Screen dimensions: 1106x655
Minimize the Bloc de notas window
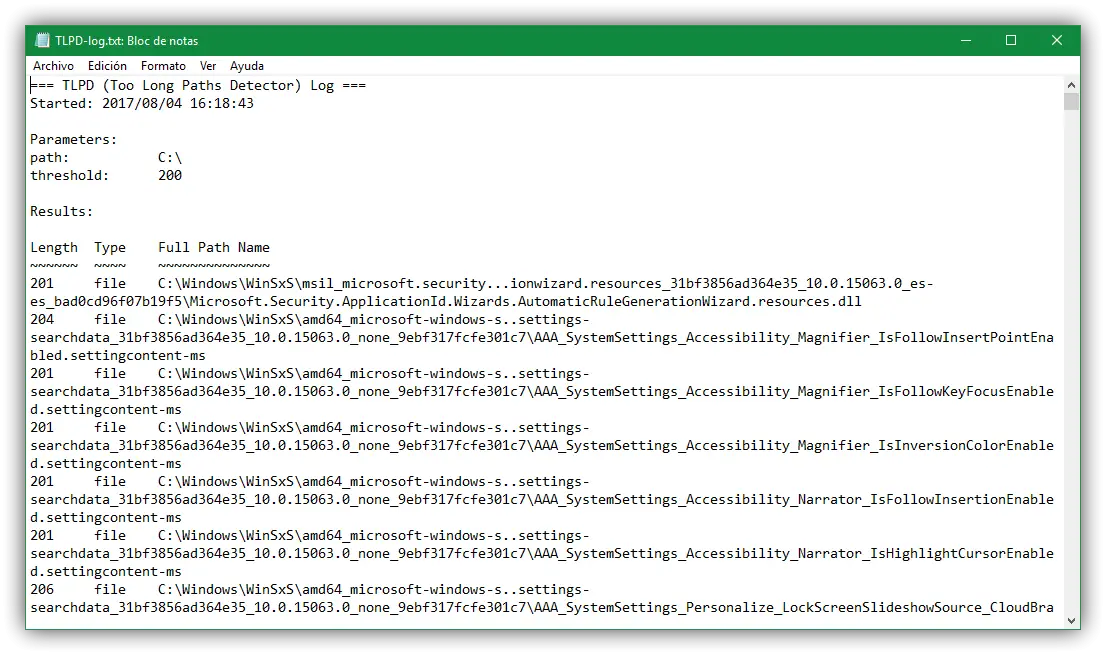(x=964, y=41)
